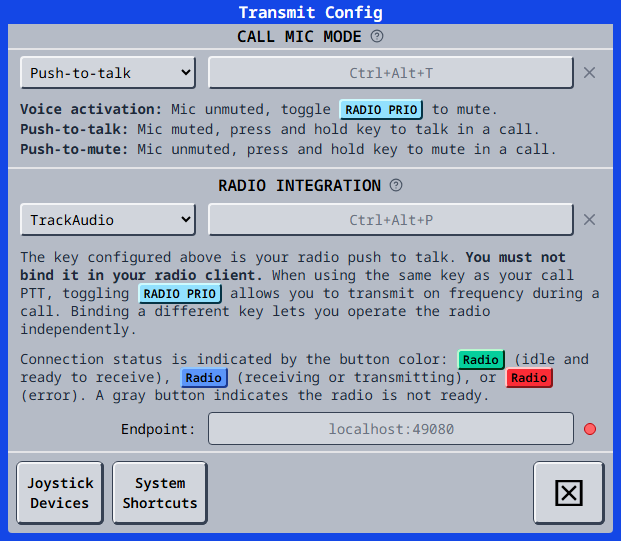The image size is (621, 541).
Task: Click the CALL MIC MODE heading
Action: (299, 36)
